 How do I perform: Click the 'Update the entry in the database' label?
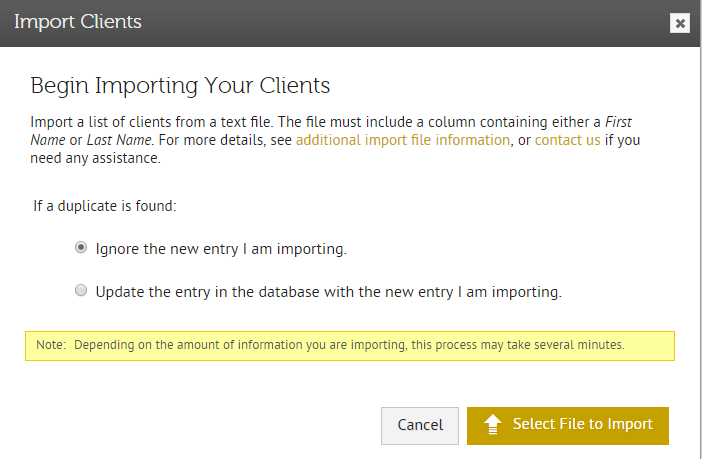click(x=328, y=293)
